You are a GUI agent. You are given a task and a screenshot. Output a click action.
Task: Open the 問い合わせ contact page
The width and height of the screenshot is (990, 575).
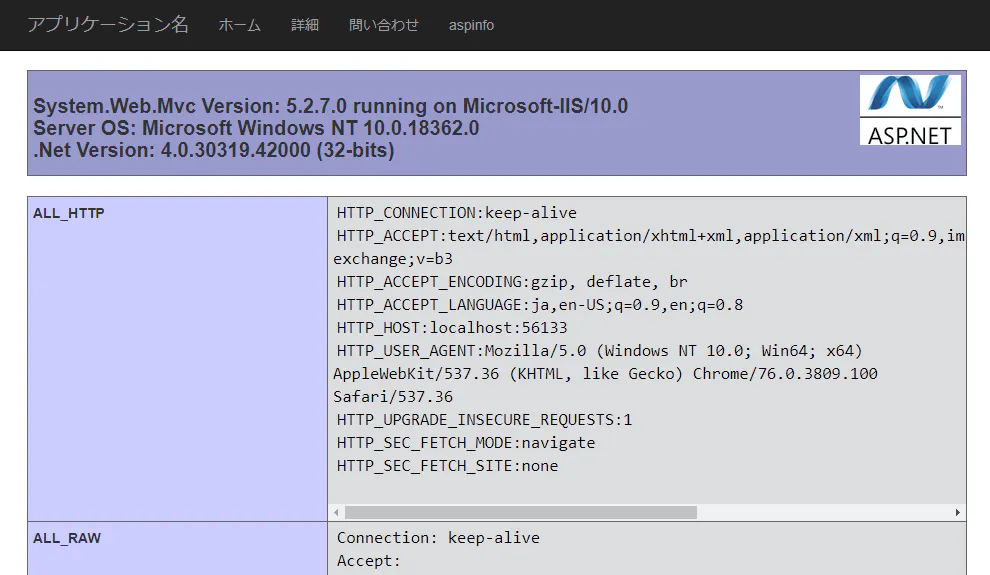(x=383, y=25)
